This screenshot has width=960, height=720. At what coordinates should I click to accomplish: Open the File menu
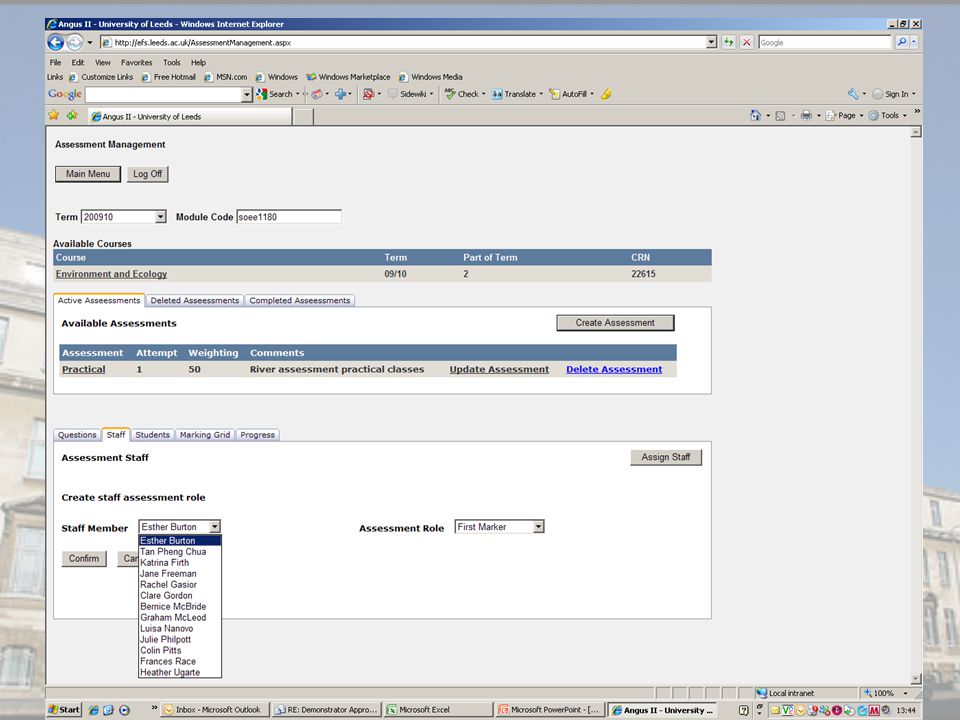[55, 62]
